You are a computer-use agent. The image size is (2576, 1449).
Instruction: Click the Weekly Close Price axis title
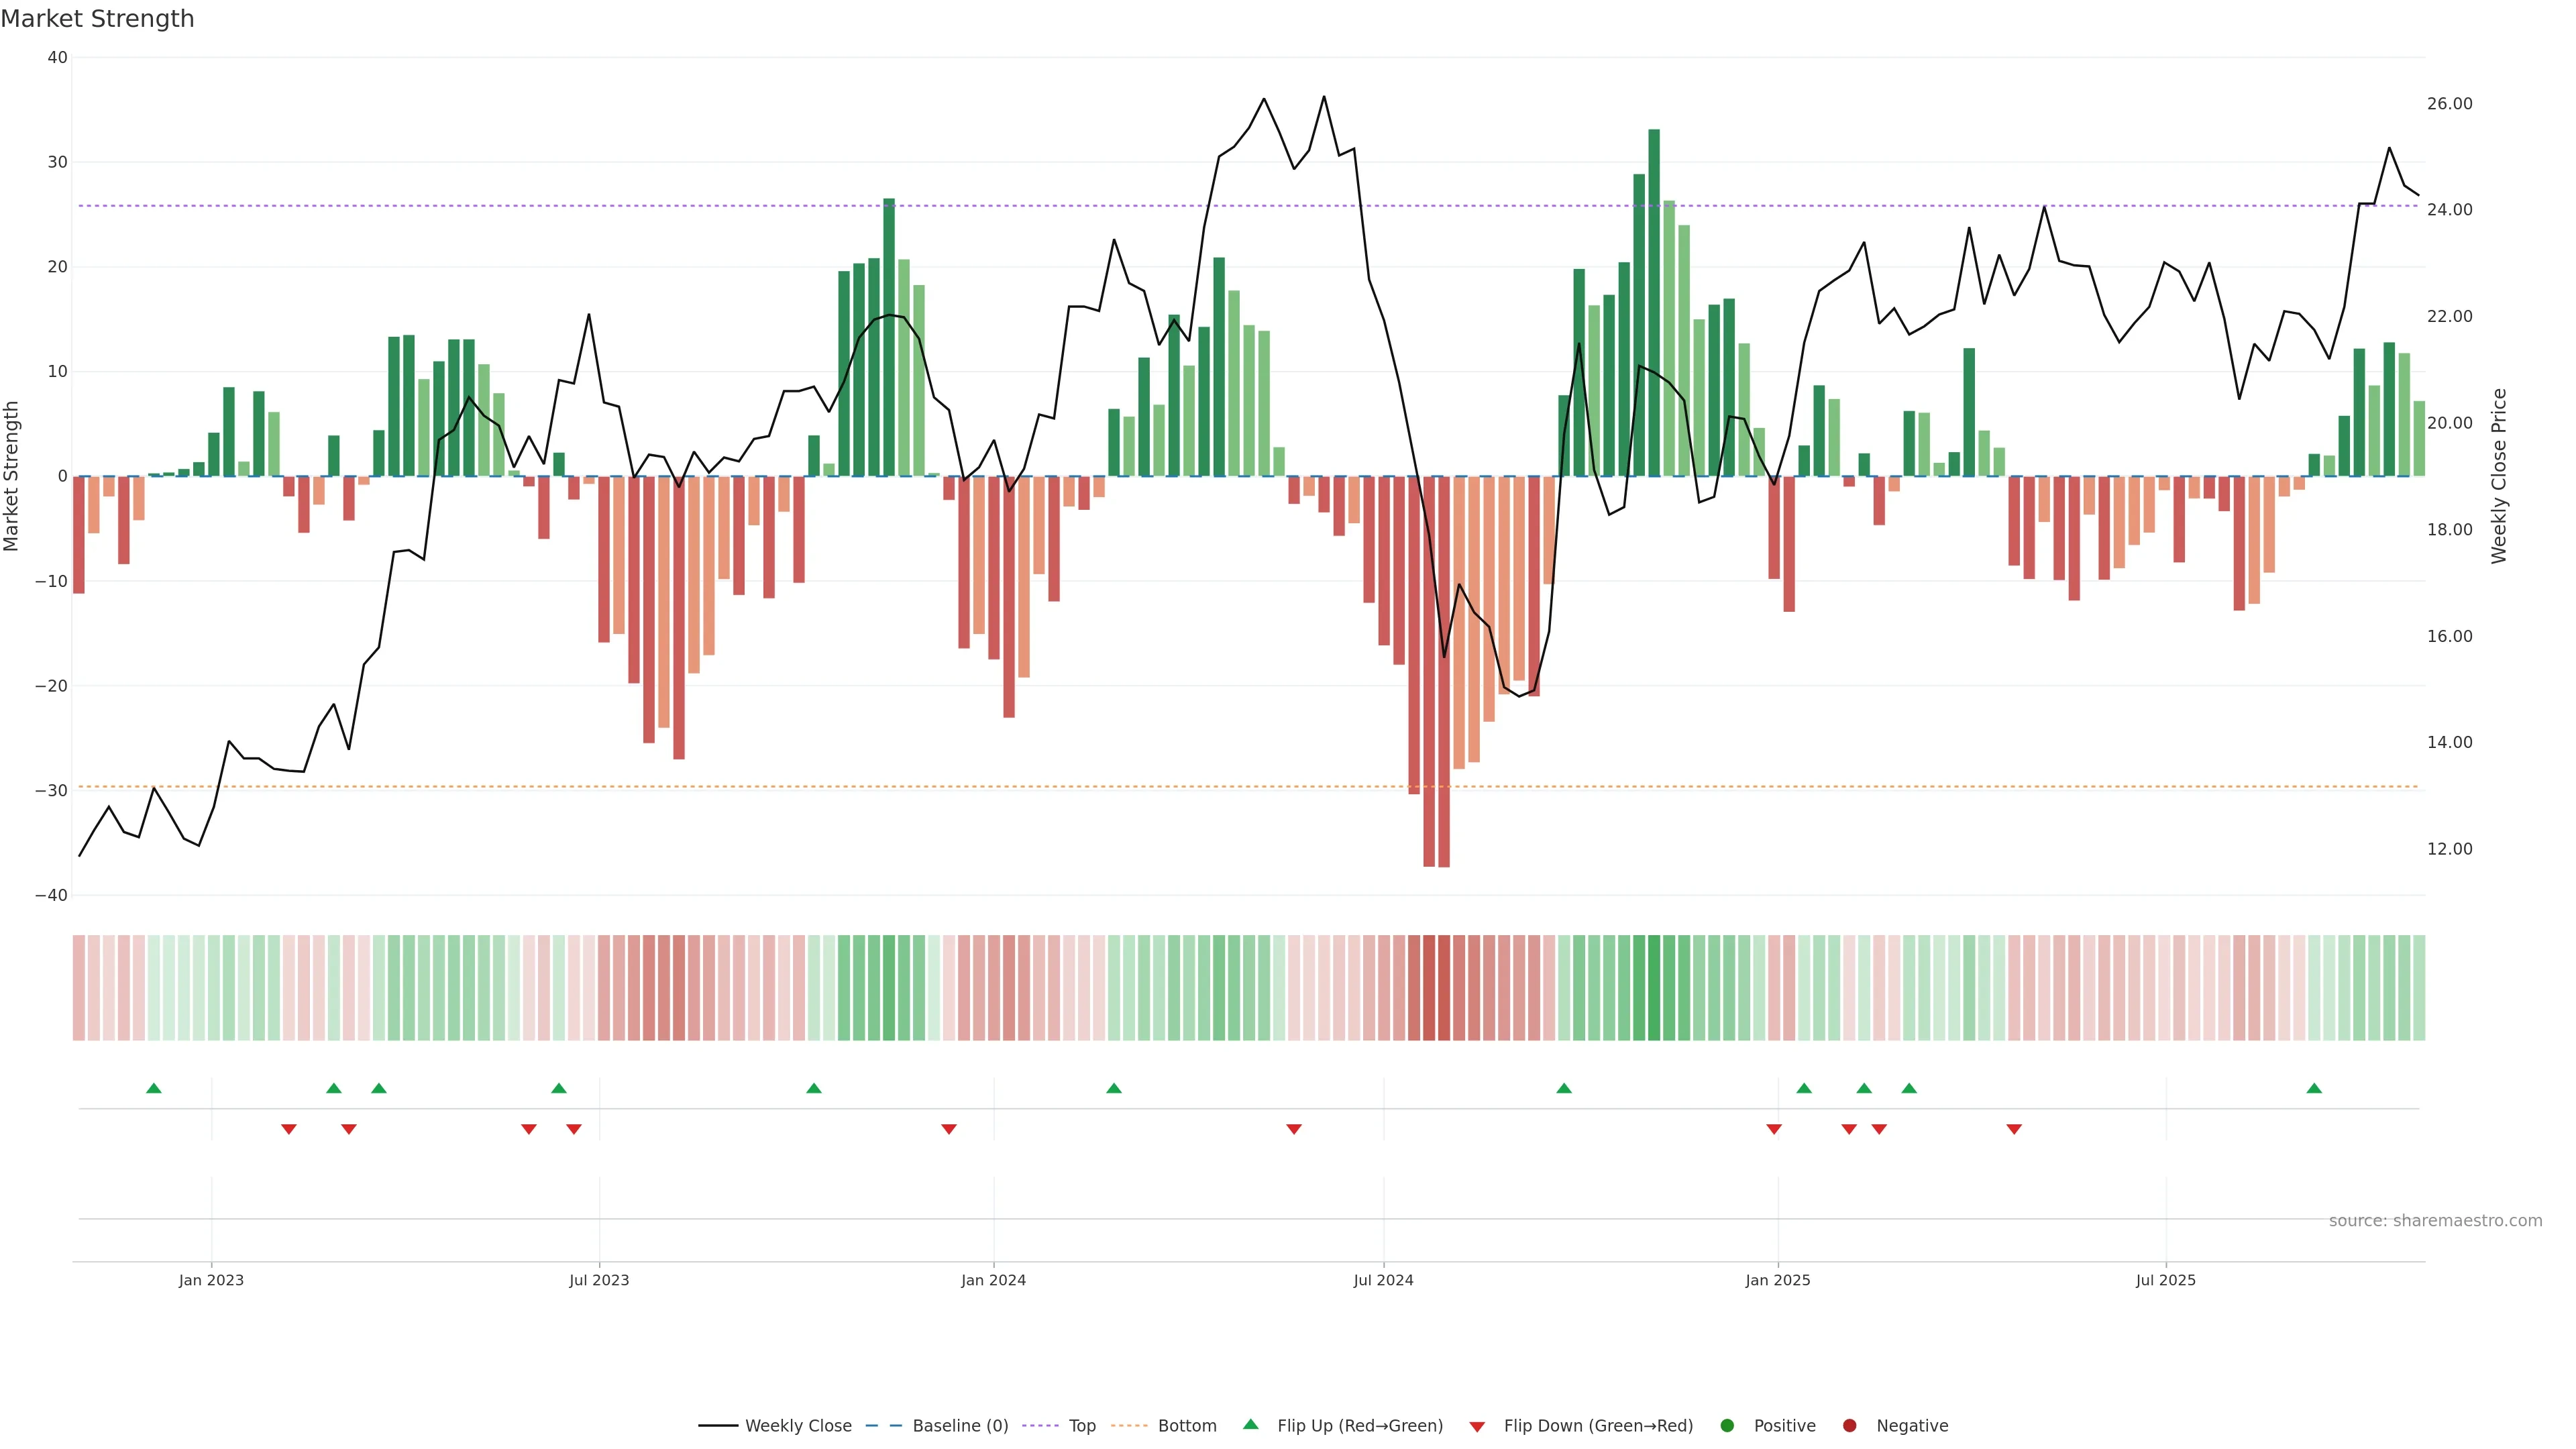click(2499, 476)
